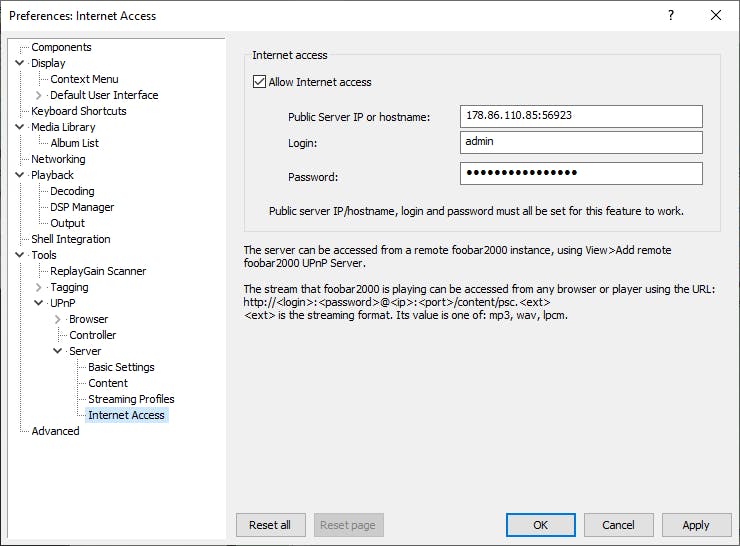
Task: Click the Apply button
Action: pyautogui.click(x=695, y=525)
